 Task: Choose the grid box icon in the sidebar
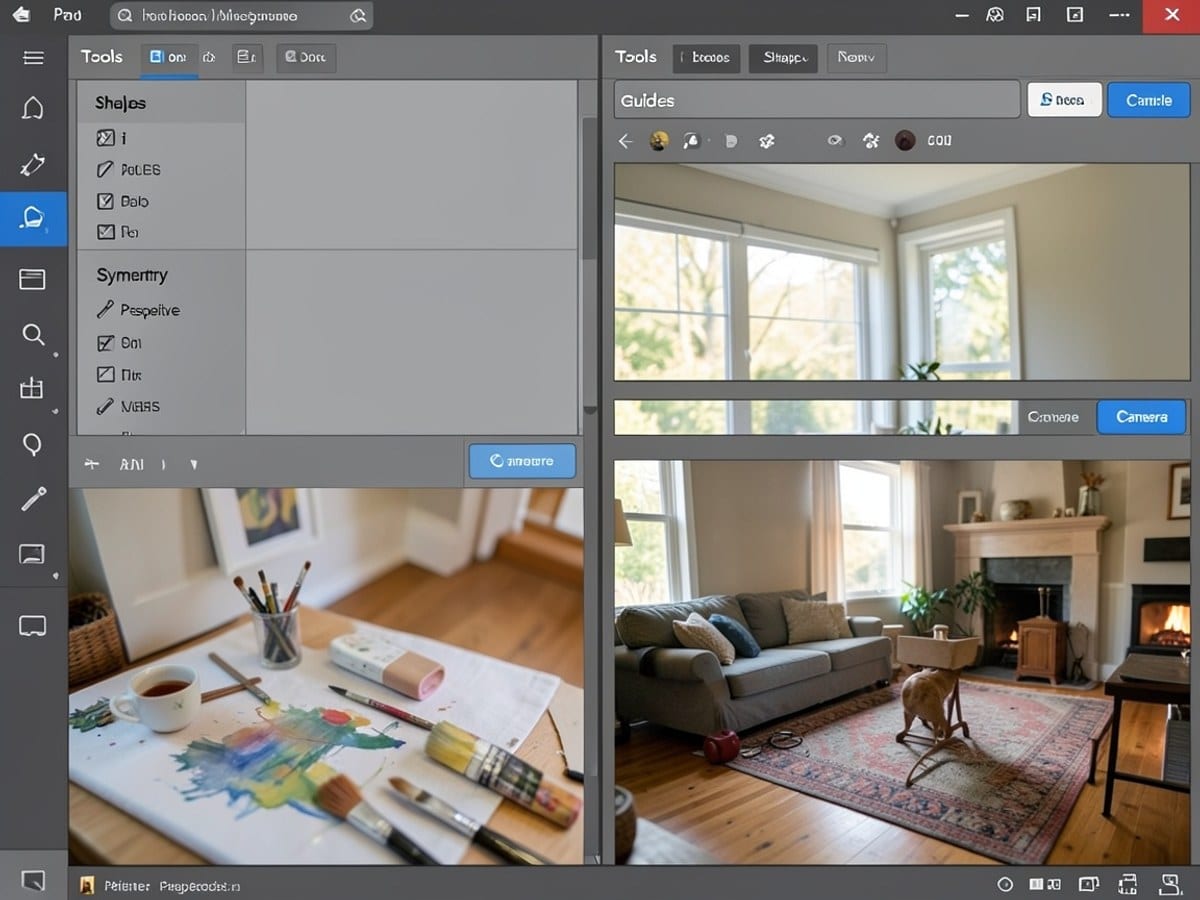pyautogui.click(x=33, y=389)
